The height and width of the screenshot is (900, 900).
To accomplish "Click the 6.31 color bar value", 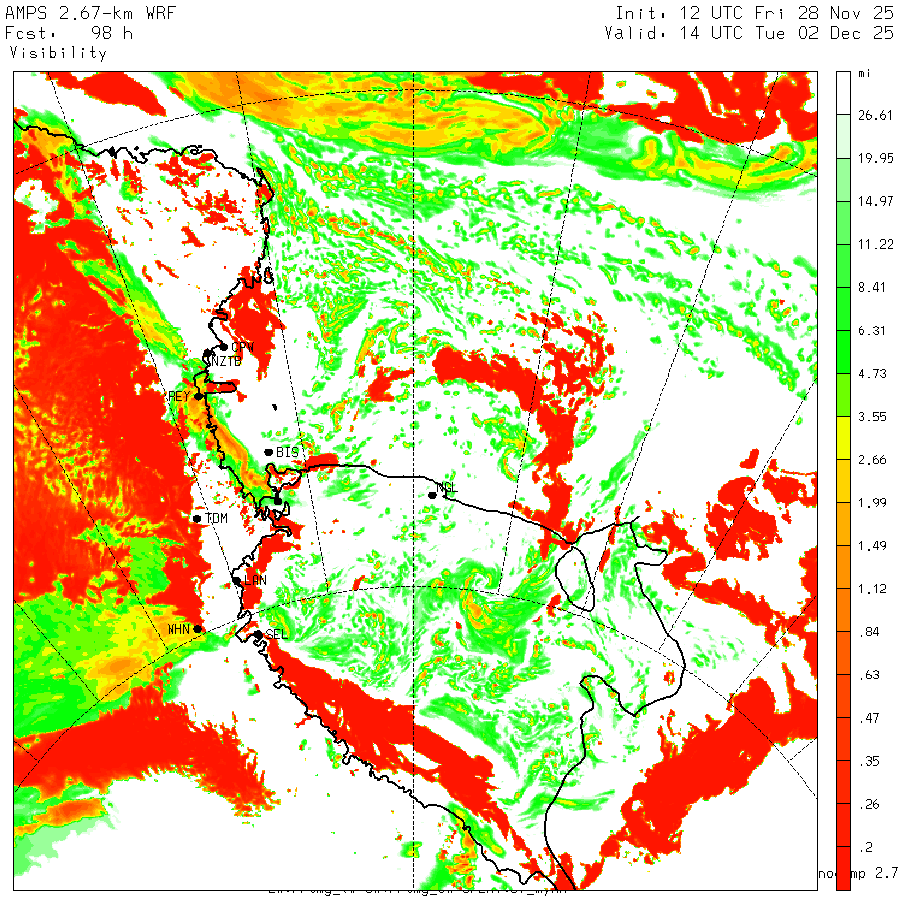I will click(x=872, y=331).
